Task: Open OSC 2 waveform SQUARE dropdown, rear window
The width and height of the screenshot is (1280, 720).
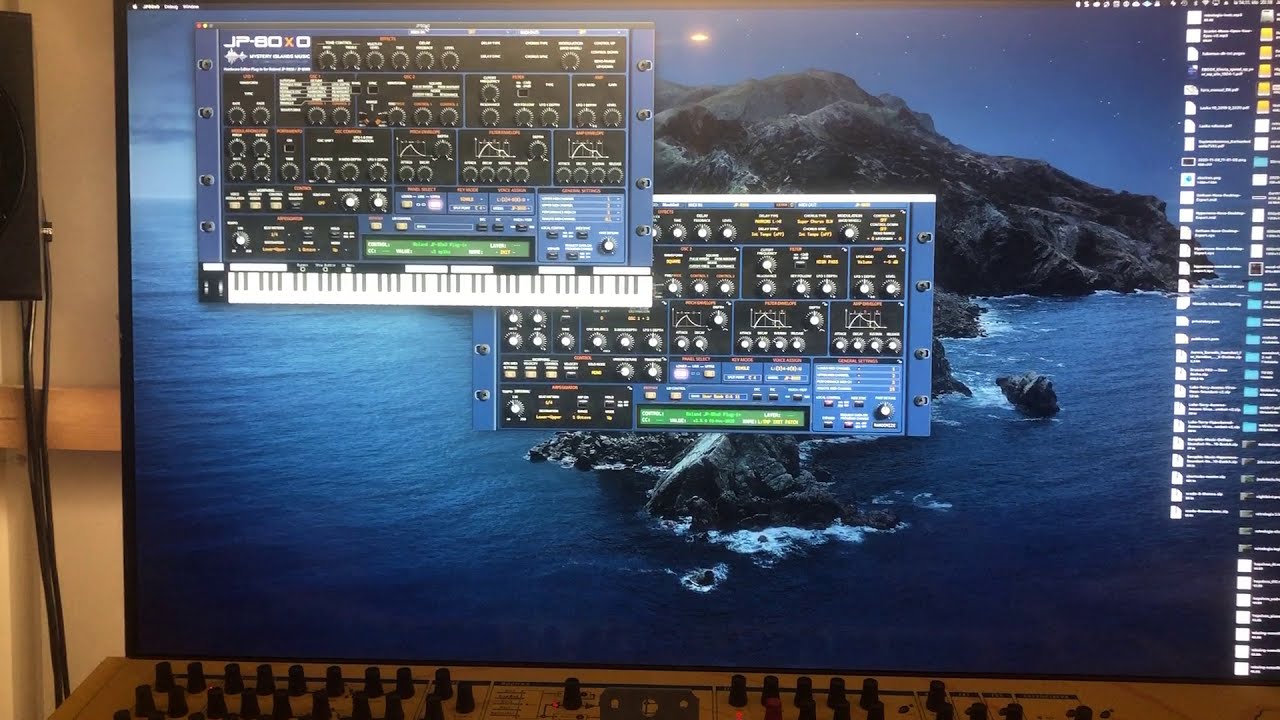Action: [673, 261]
